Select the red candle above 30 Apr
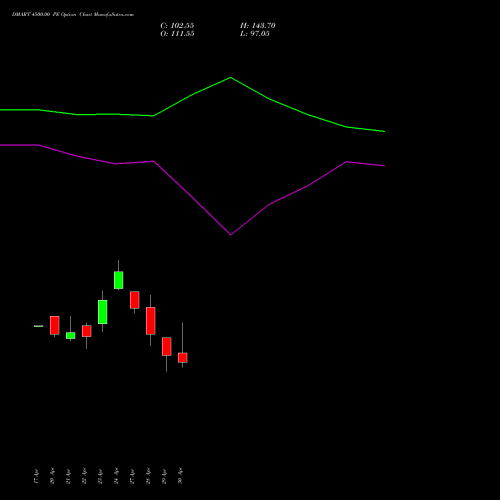The width and height of the screenshot is (500, 500). (x=182, y=358)
